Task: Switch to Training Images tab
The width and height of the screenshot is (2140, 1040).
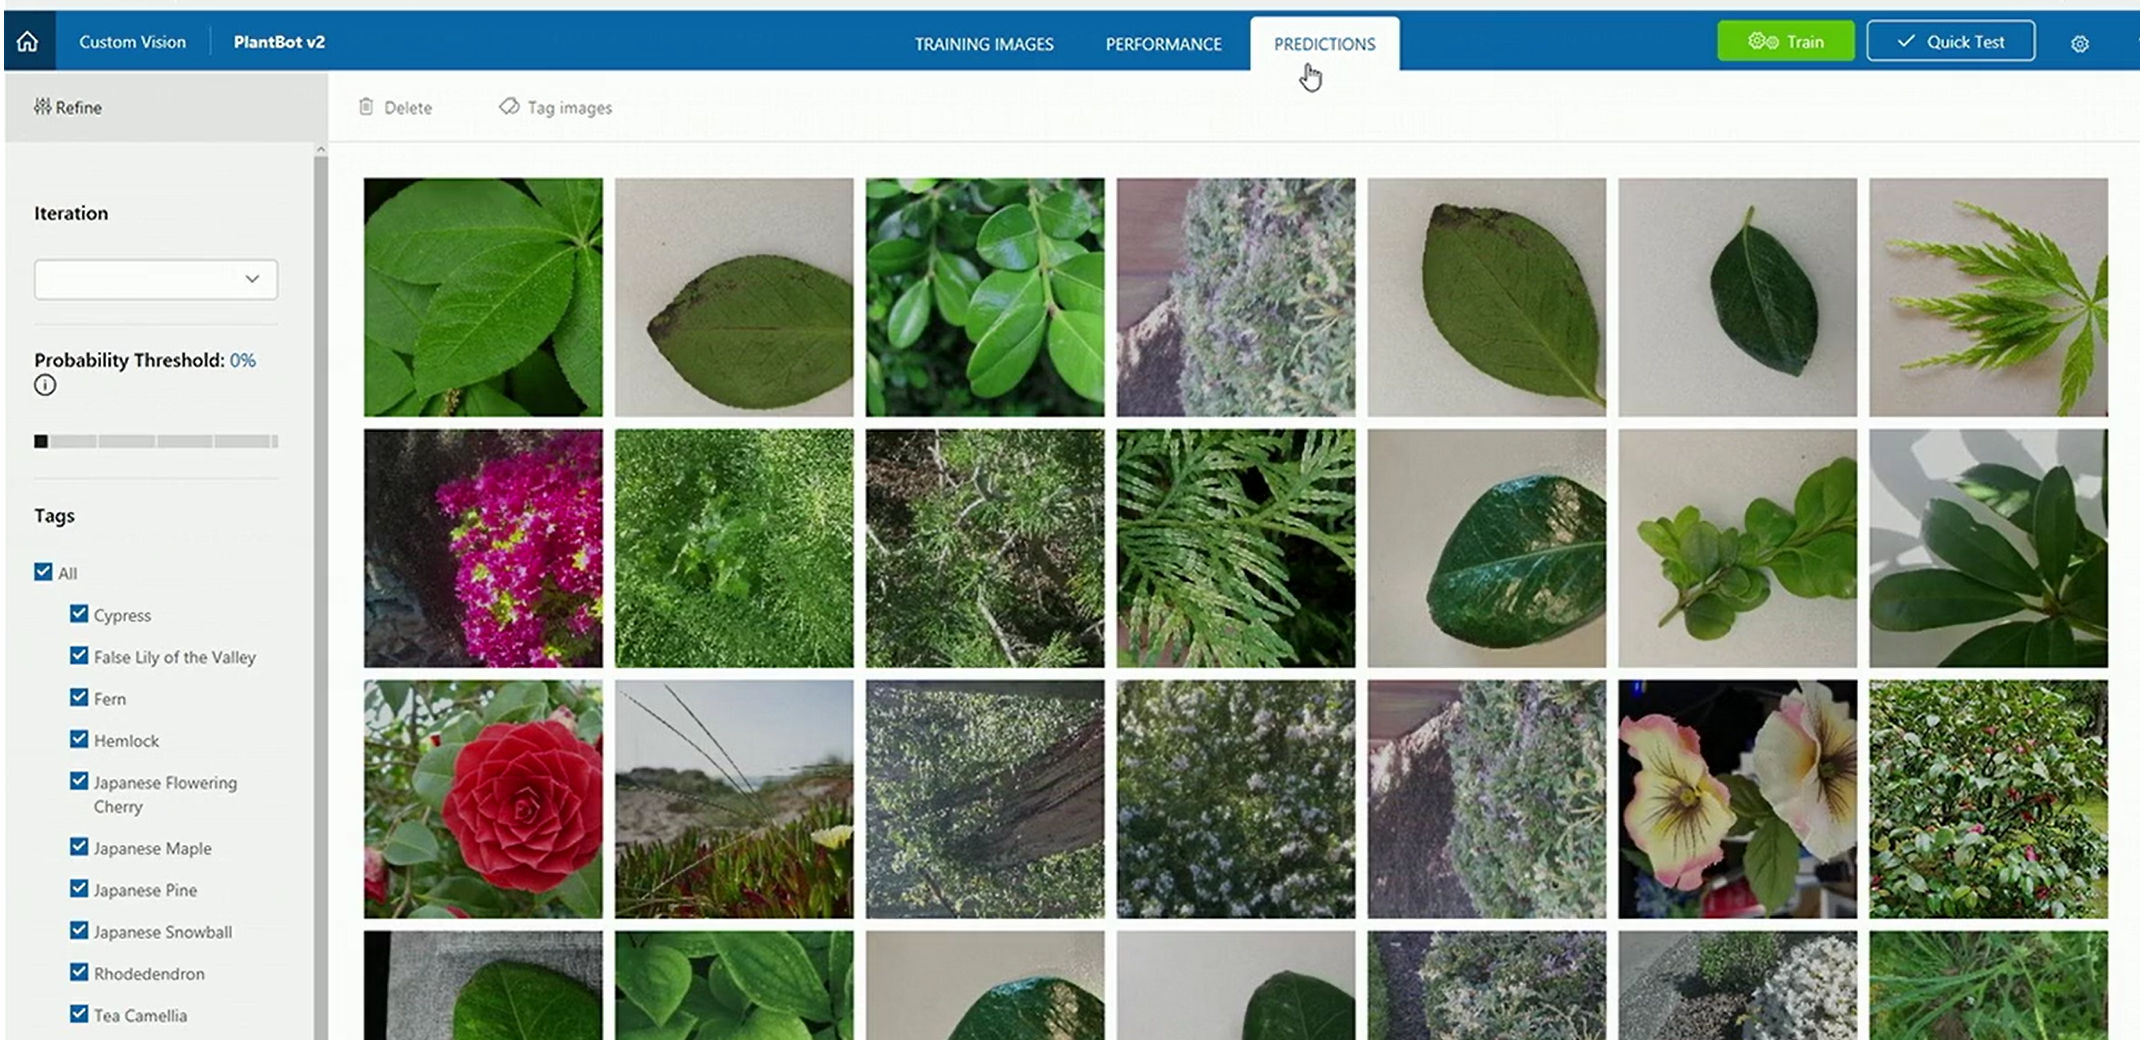Action: coord(983,44)
